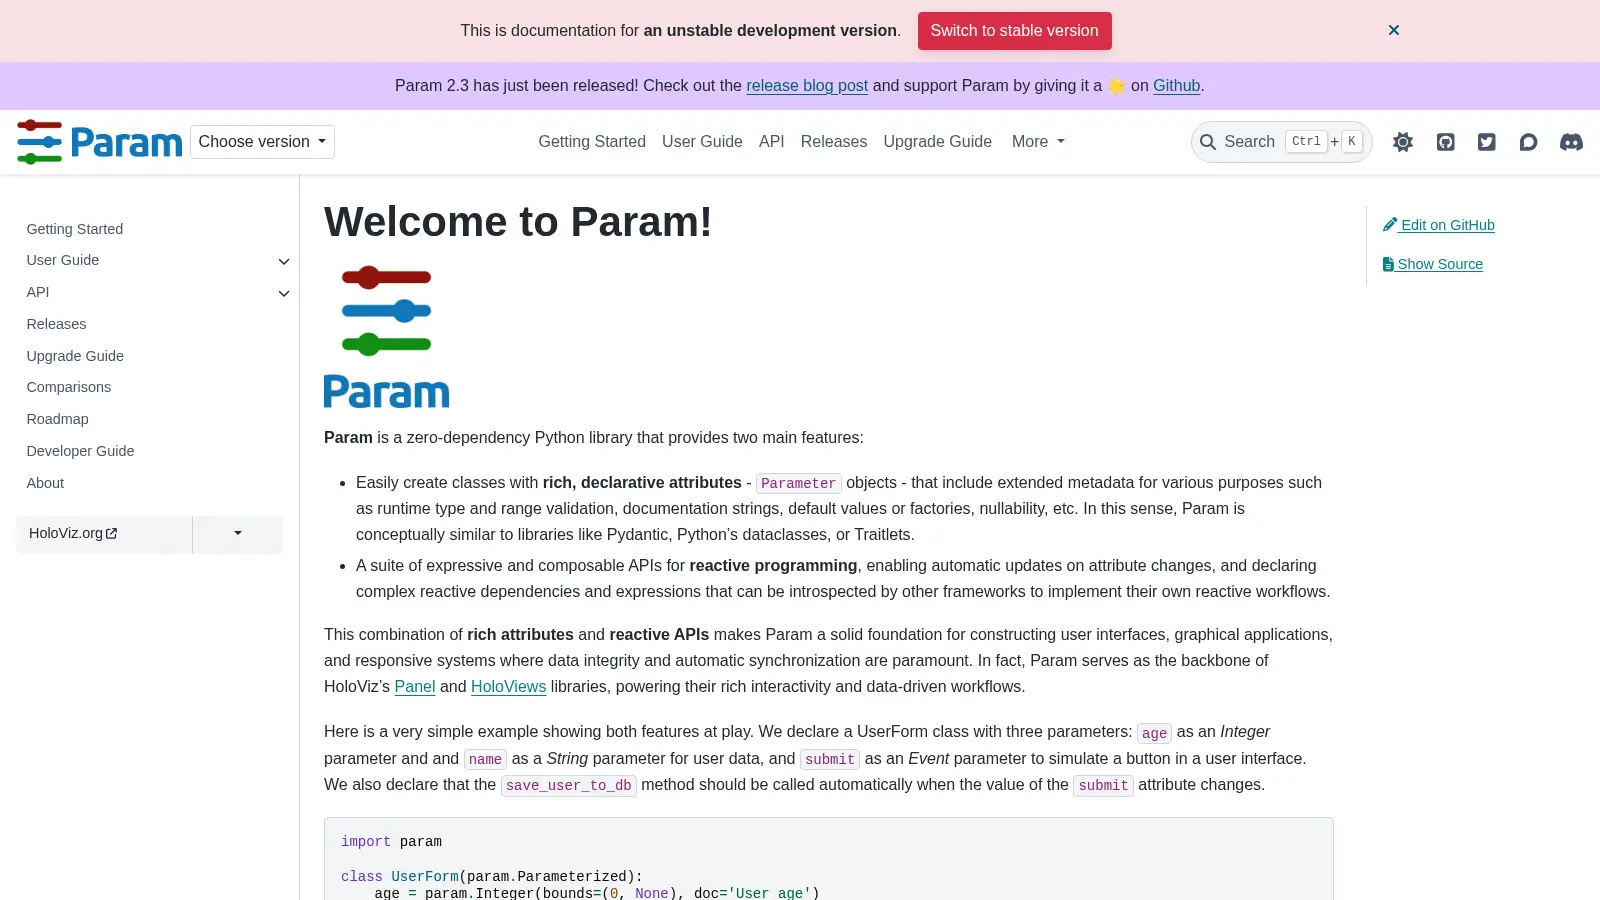The width and height of the screenshot is (1600, 900).
Task: Select Roadmap in sidebar
Action: point(58,419)
